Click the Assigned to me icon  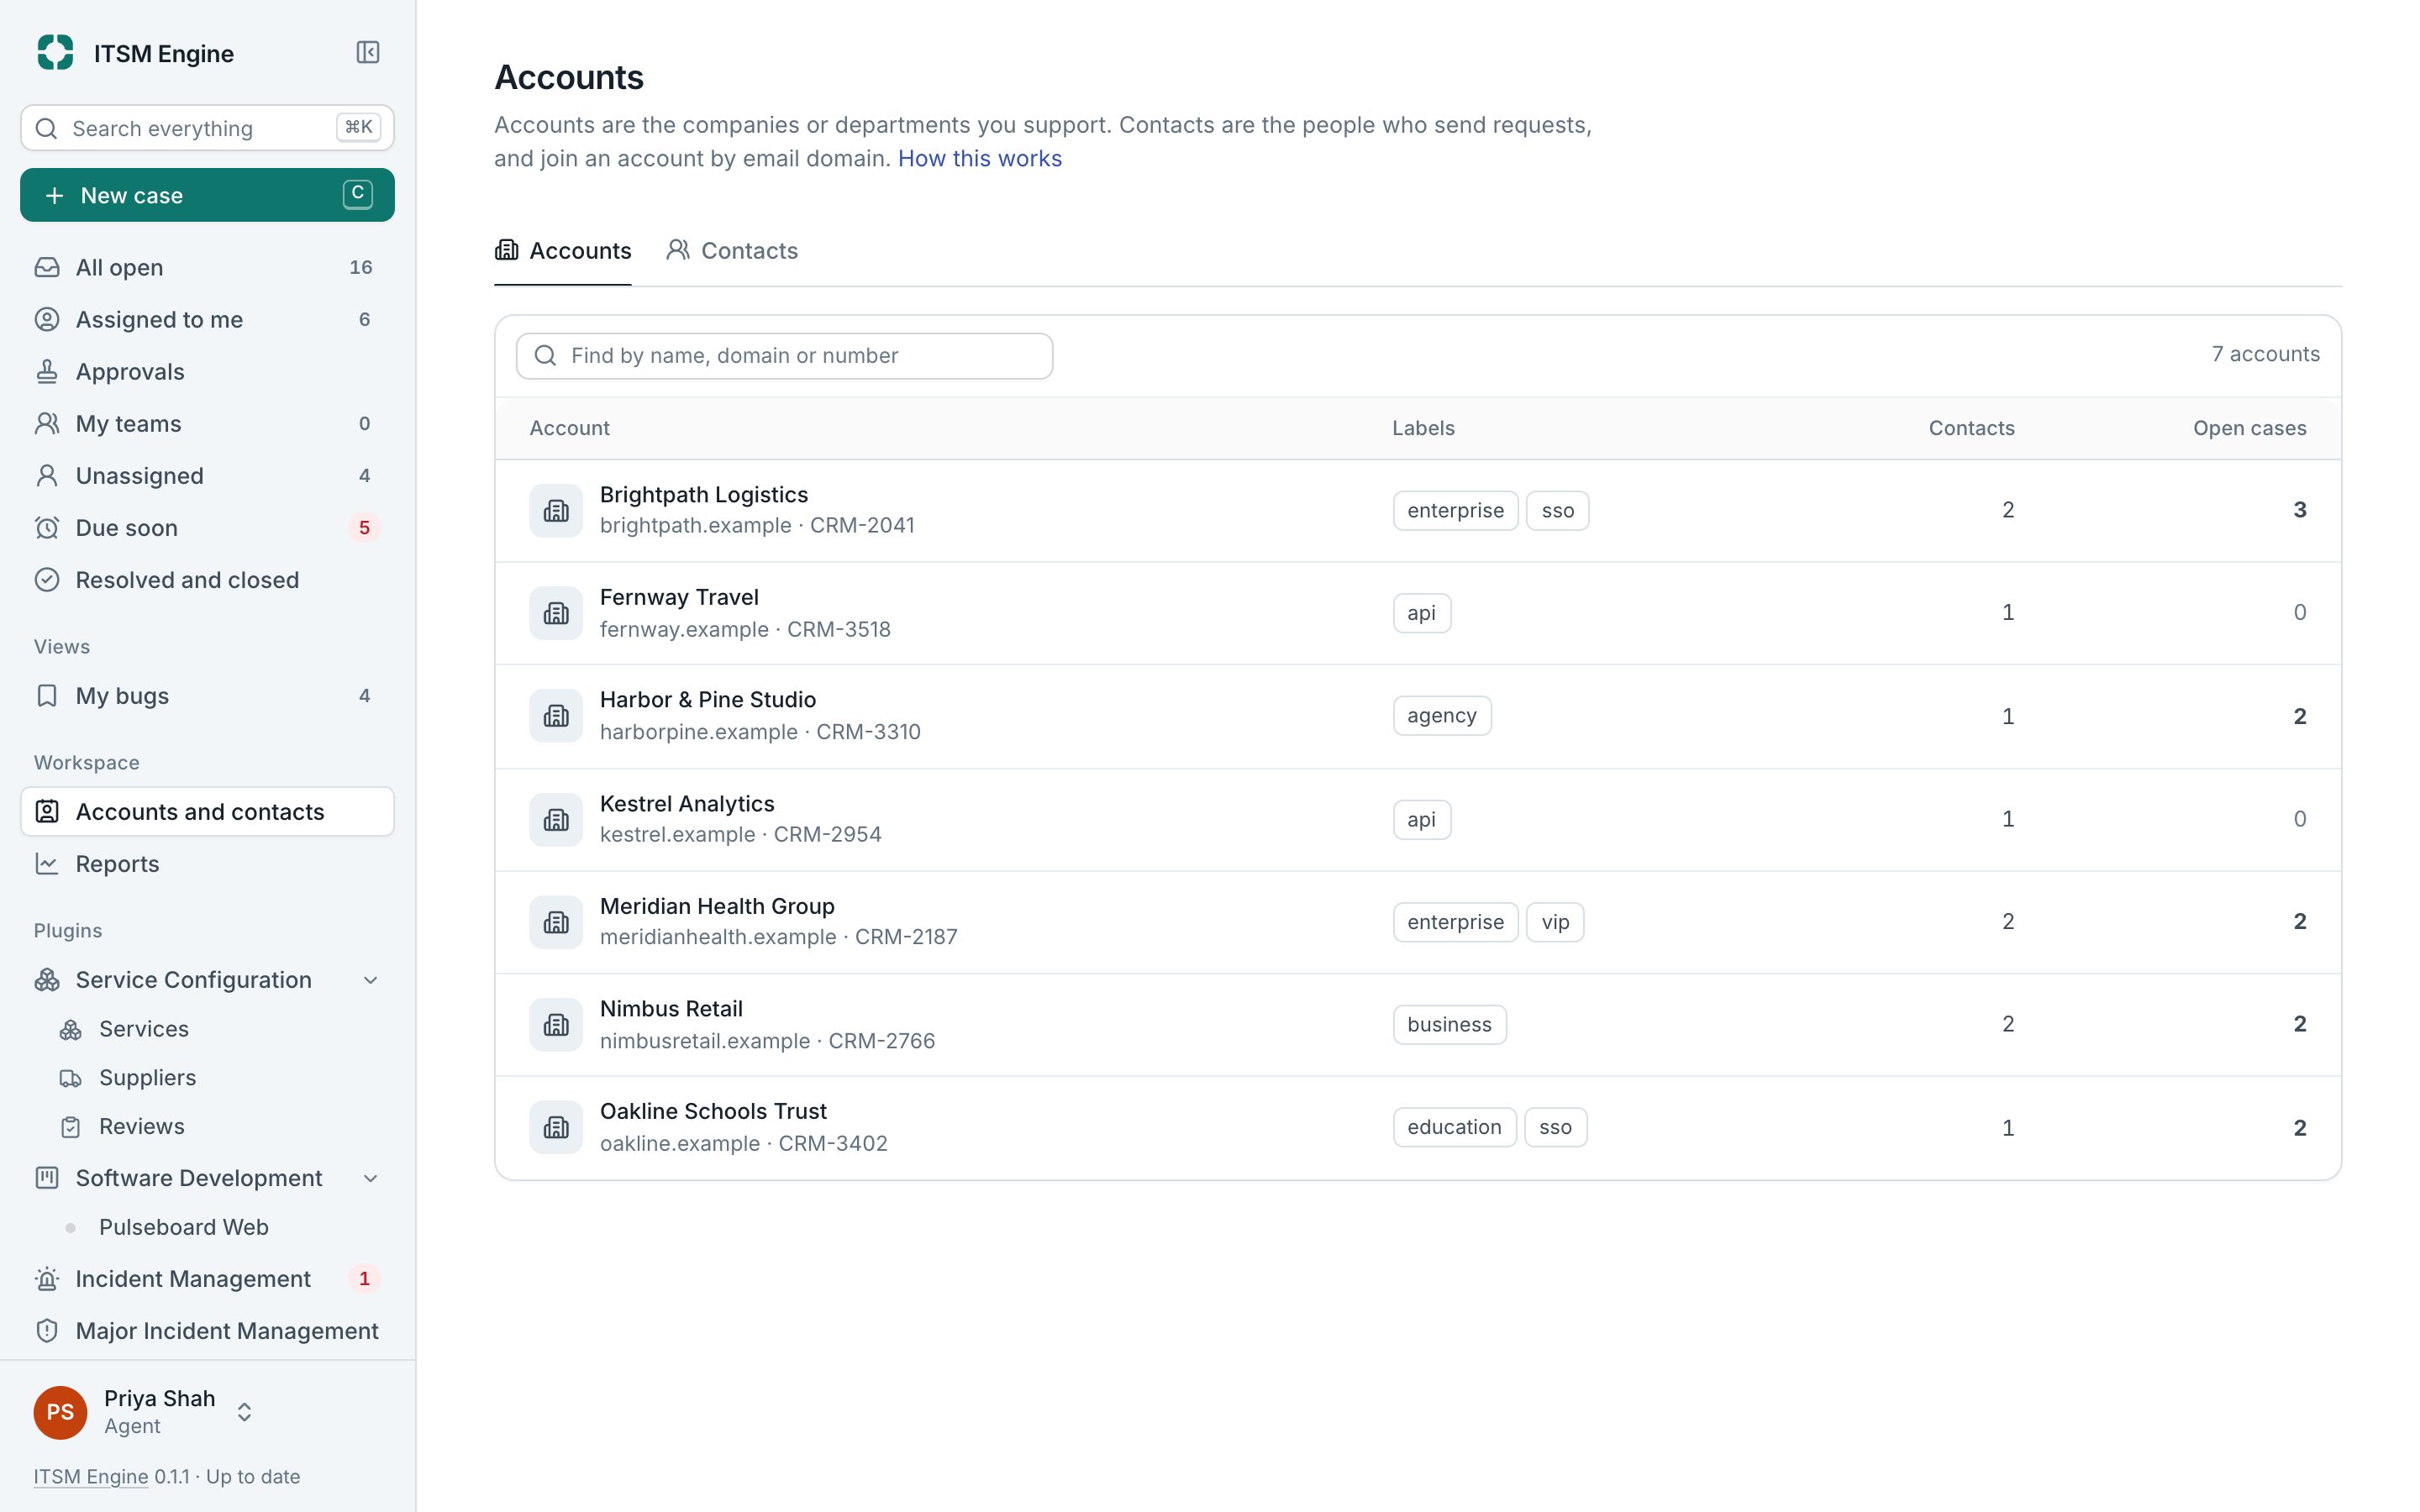point(47,319)
